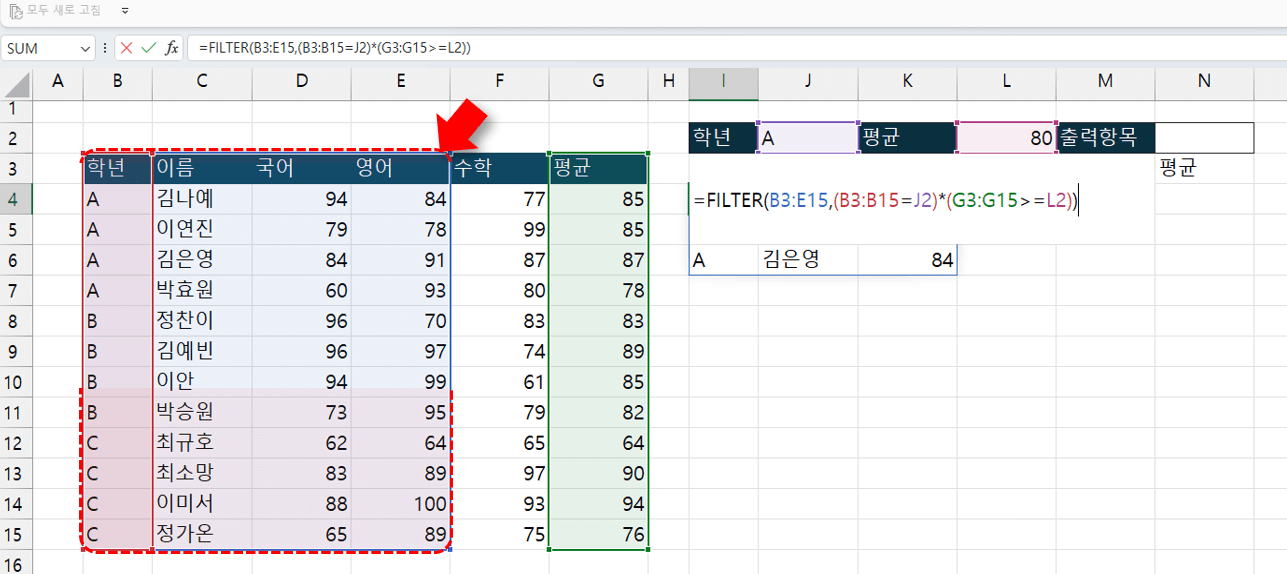Screen dimensions: 1287x574
Task: Open the quick access toolbar customize arrow
Action: coord(125,10)
